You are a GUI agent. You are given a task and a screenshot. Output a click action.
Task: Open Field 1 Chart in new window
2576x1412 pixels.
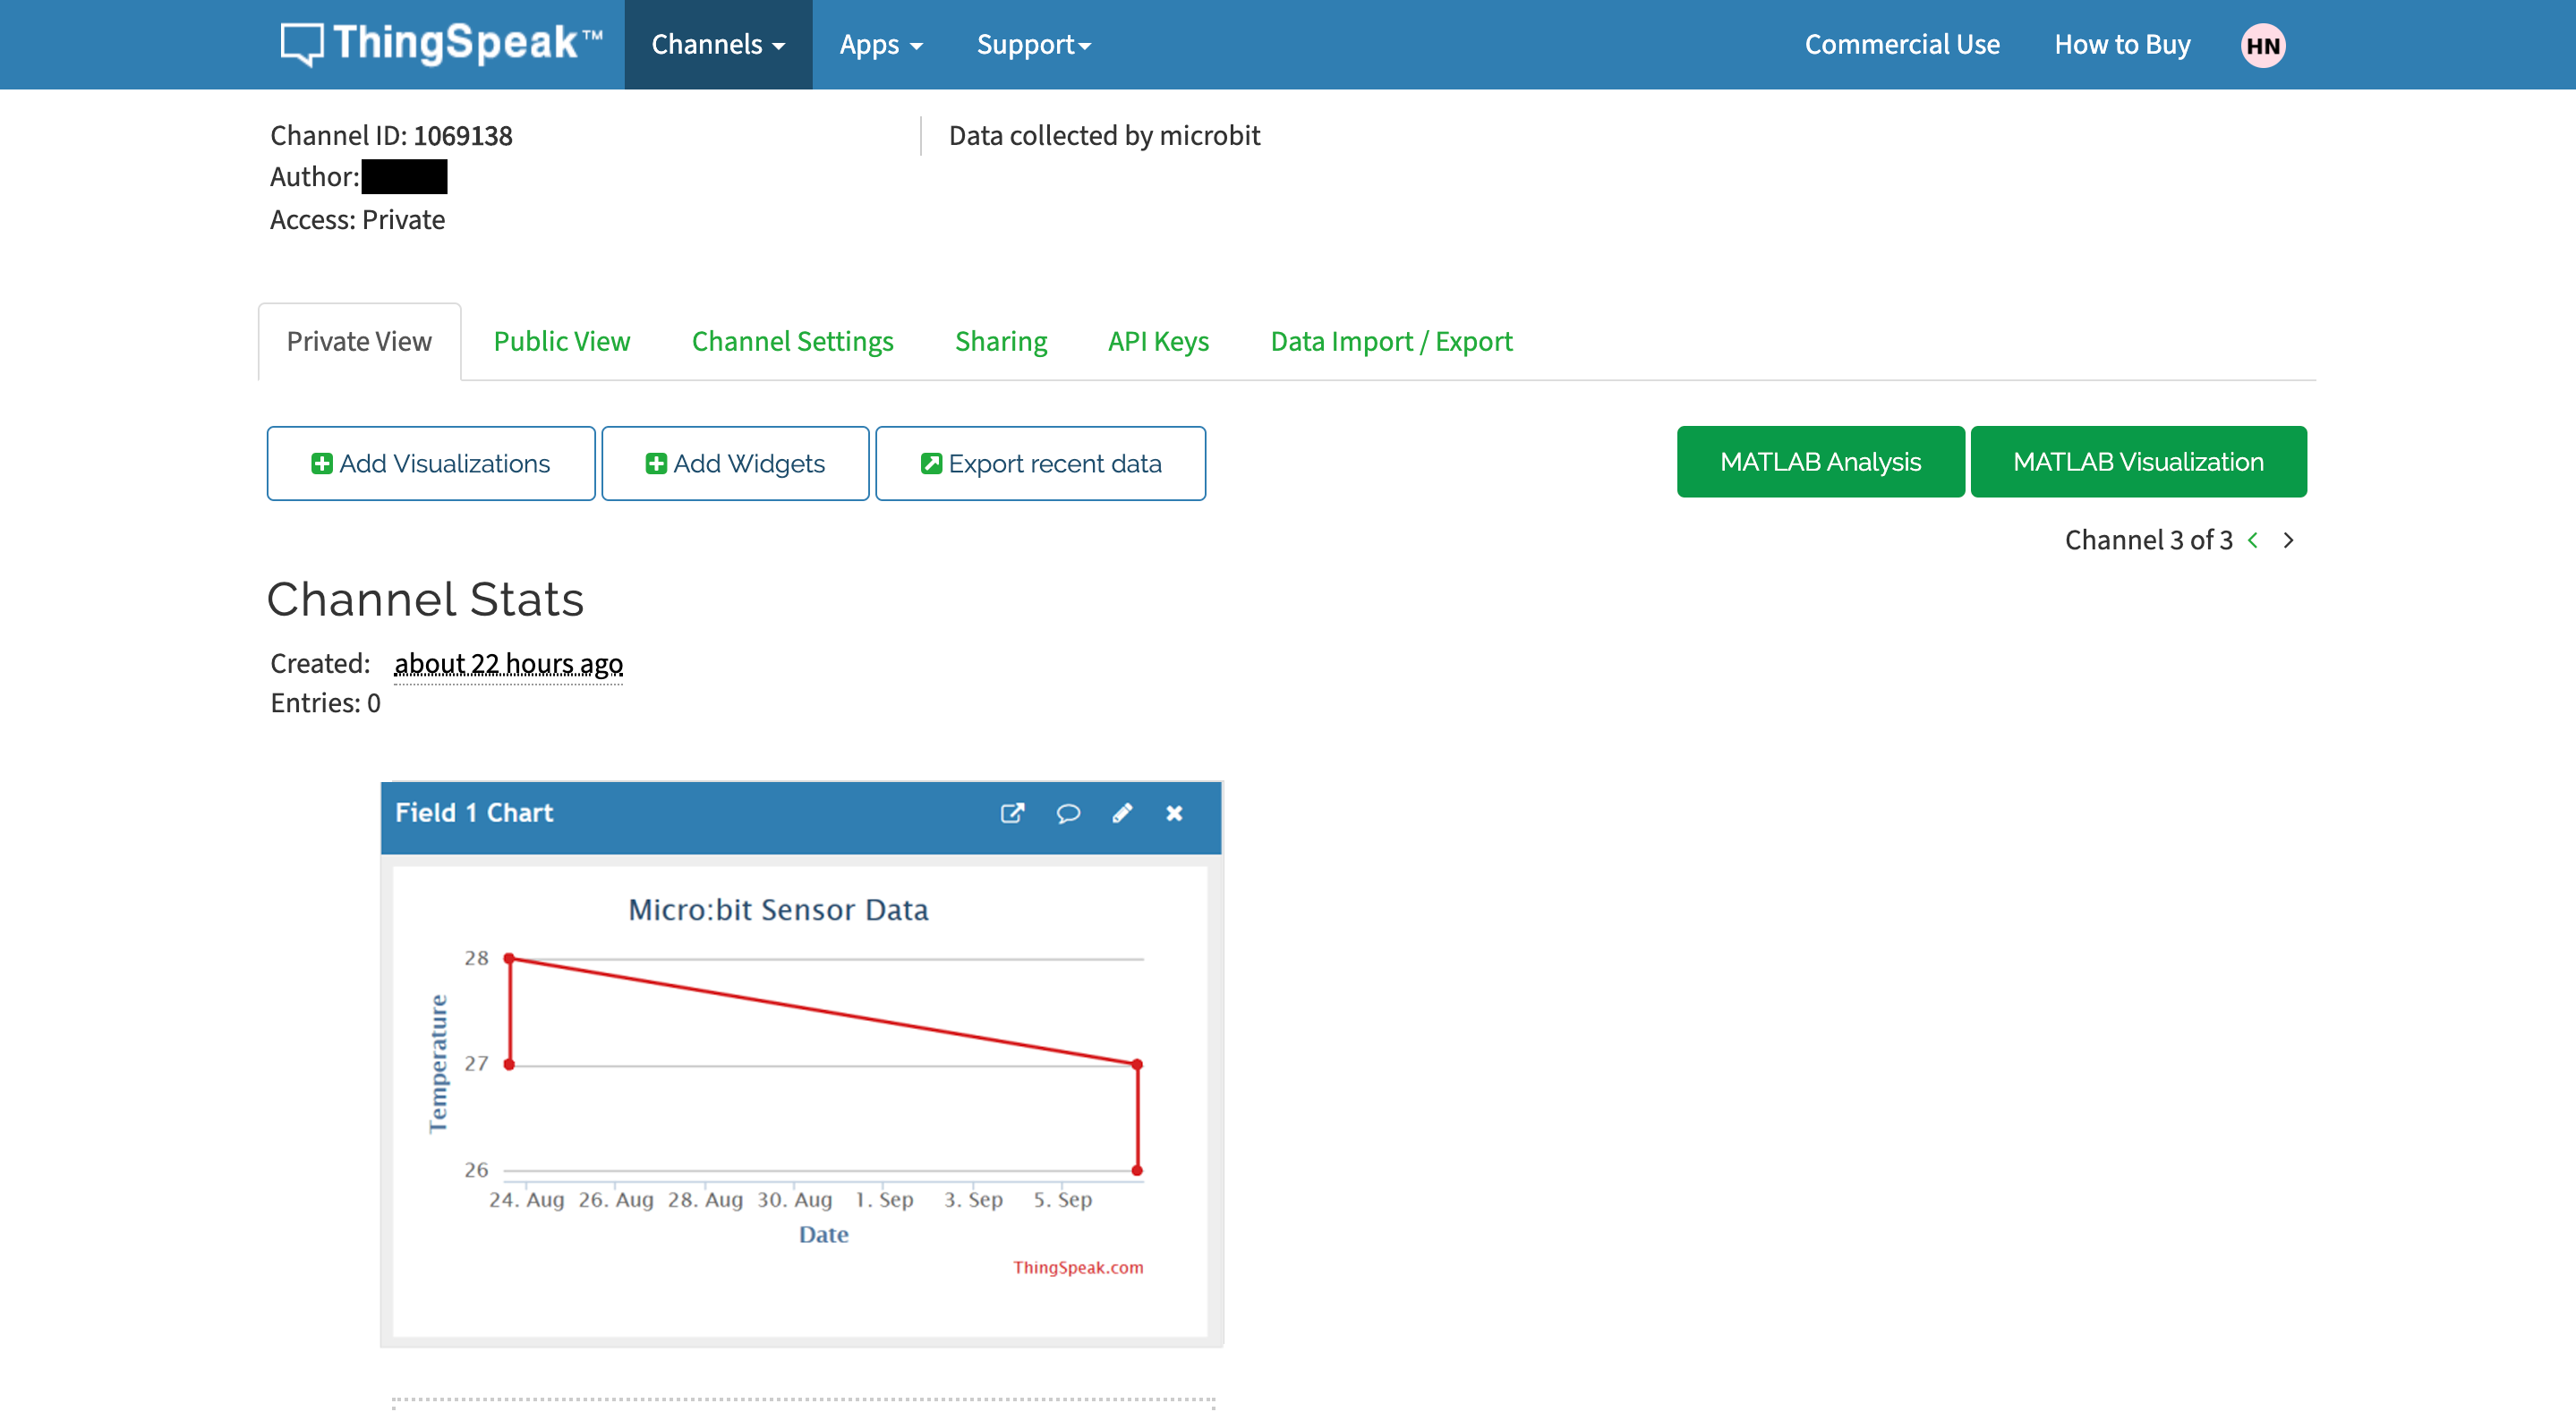pos(1012,813)
